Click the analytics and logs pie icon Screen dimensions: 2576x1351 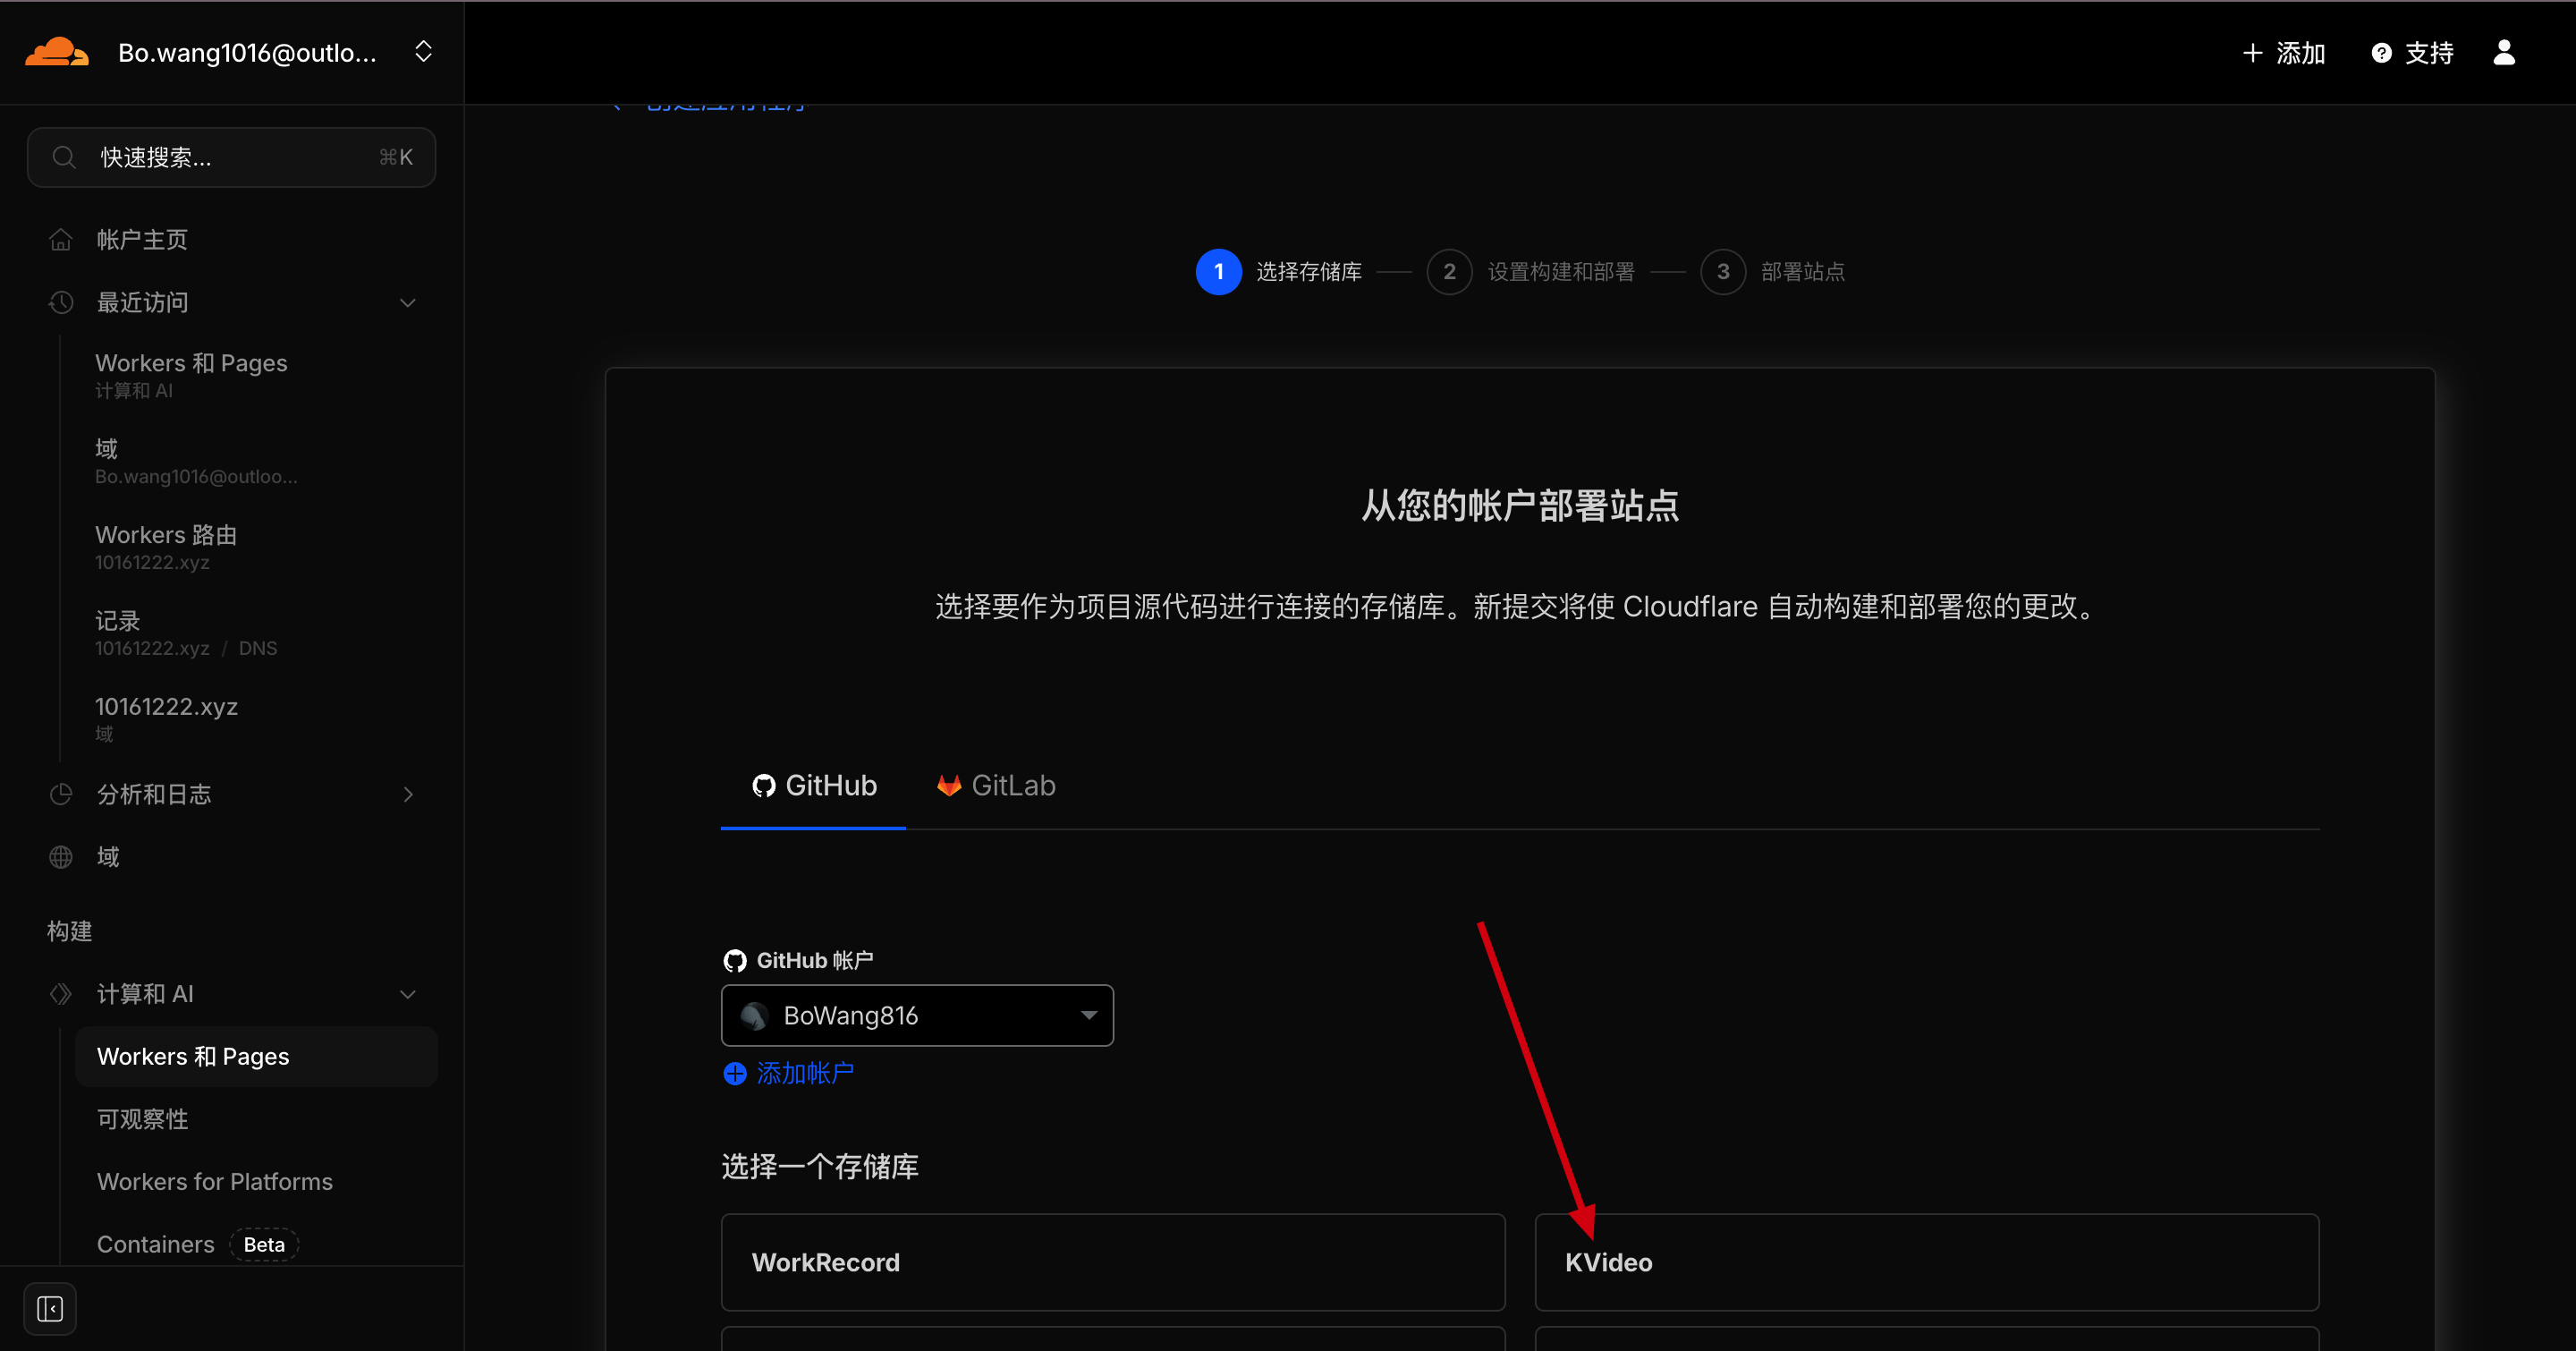61,794
